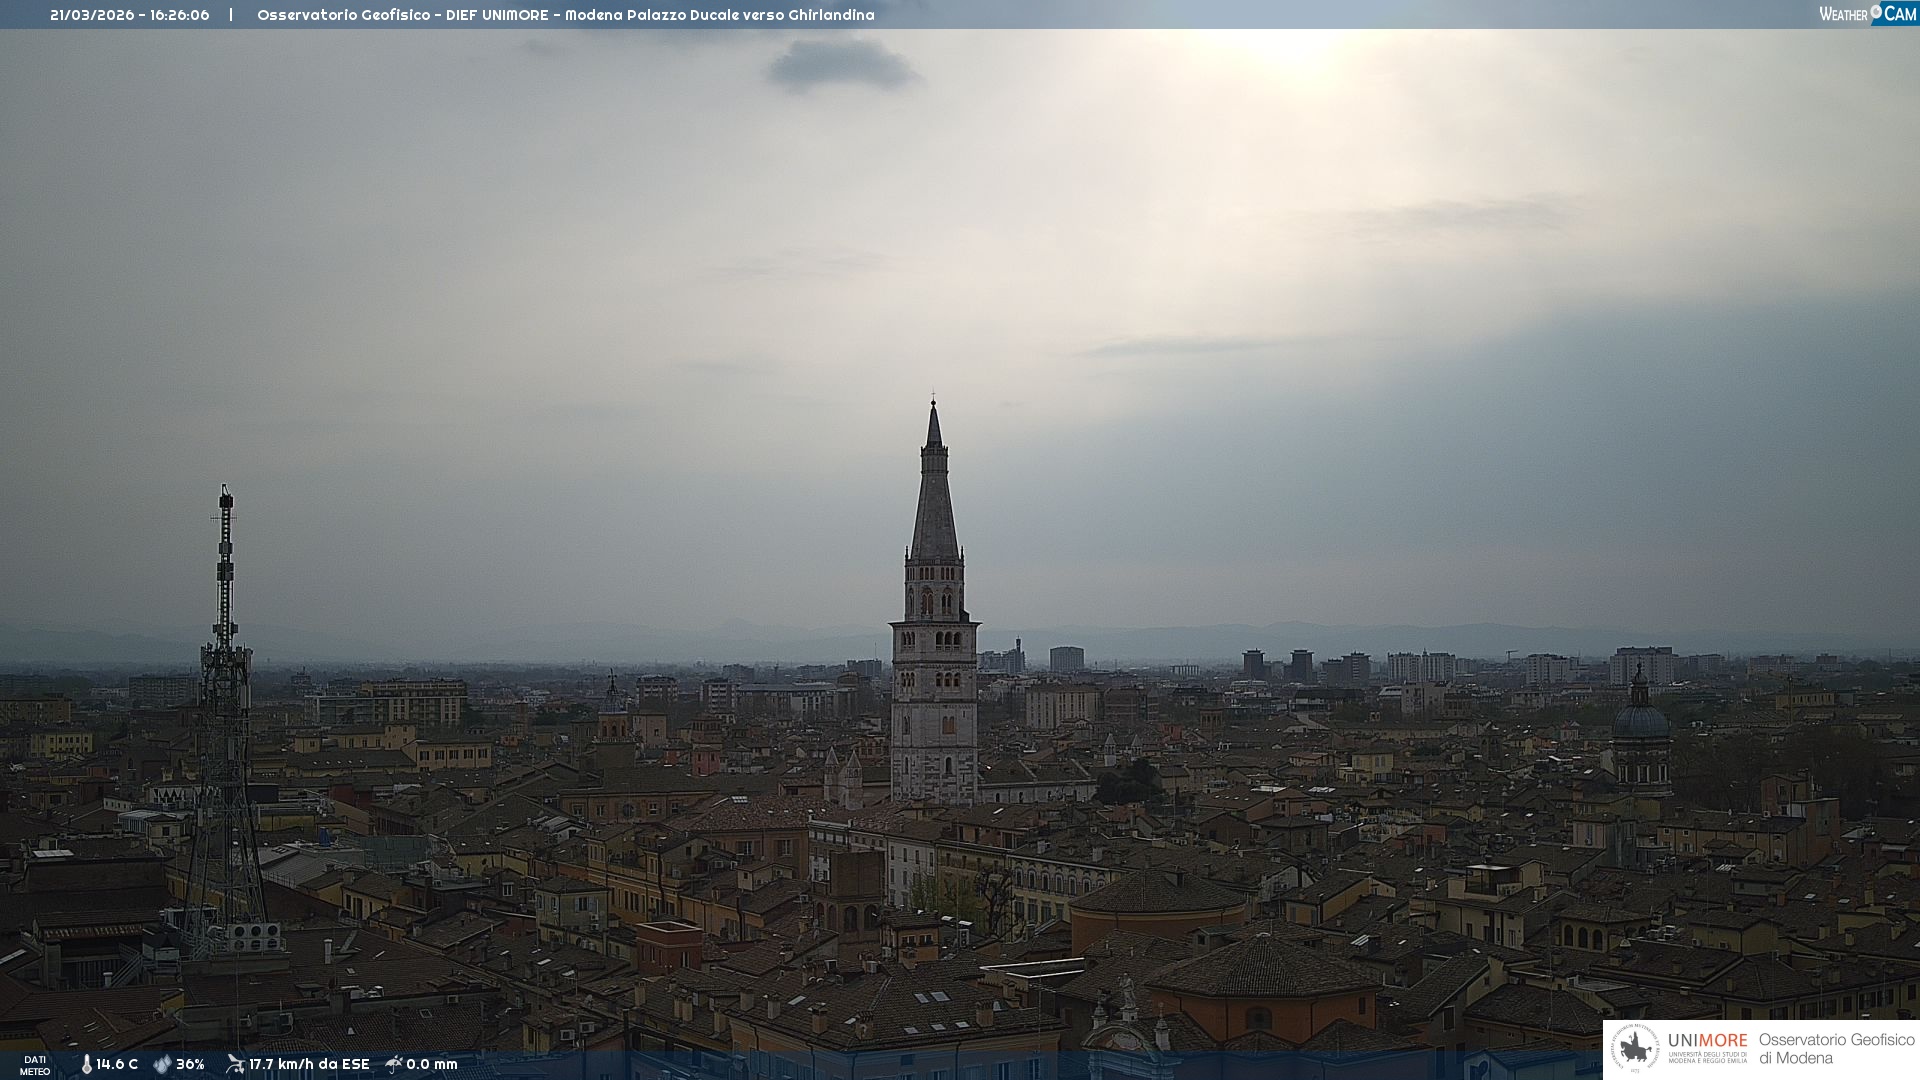
Task: Click the wind vane anemometer icon
Action: (235, 1064)
